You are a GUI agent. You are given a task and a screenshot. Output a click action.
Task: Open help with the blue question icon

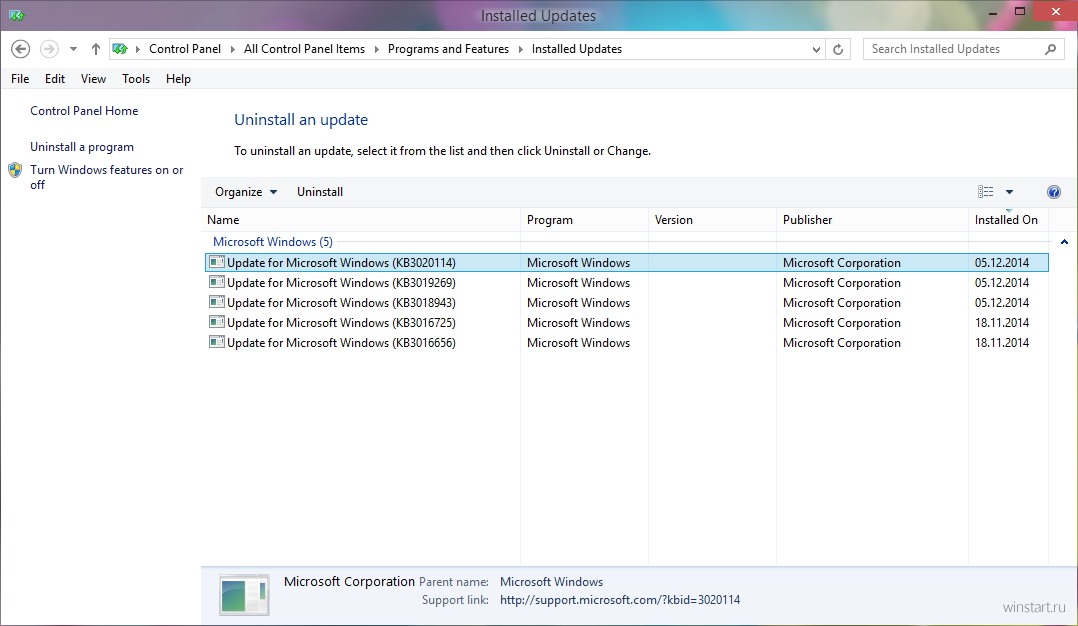(x=1054, y=192)
